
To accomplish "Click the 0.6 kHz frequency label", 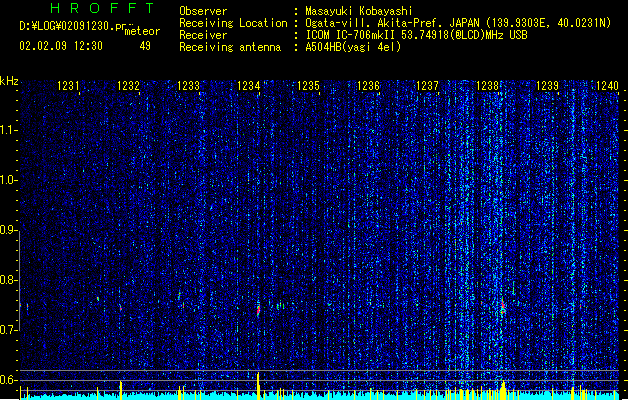I will click(8, 380).
